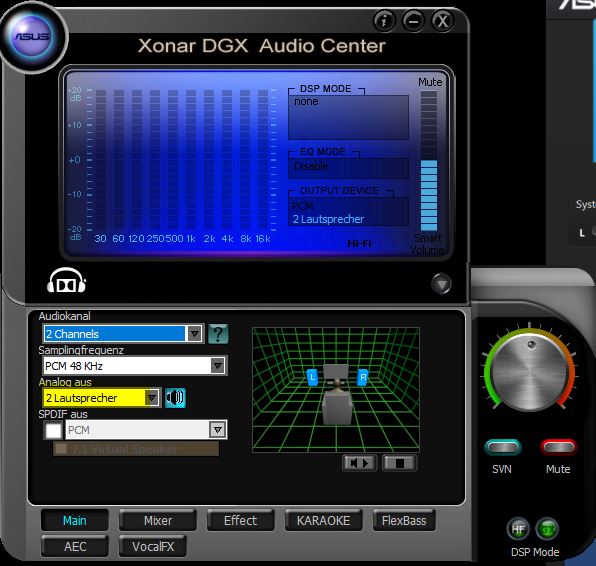Toggle the SVN smart volume button
Image resolution: width=596 pixels, height=566 pixels.
click(502, 447)
